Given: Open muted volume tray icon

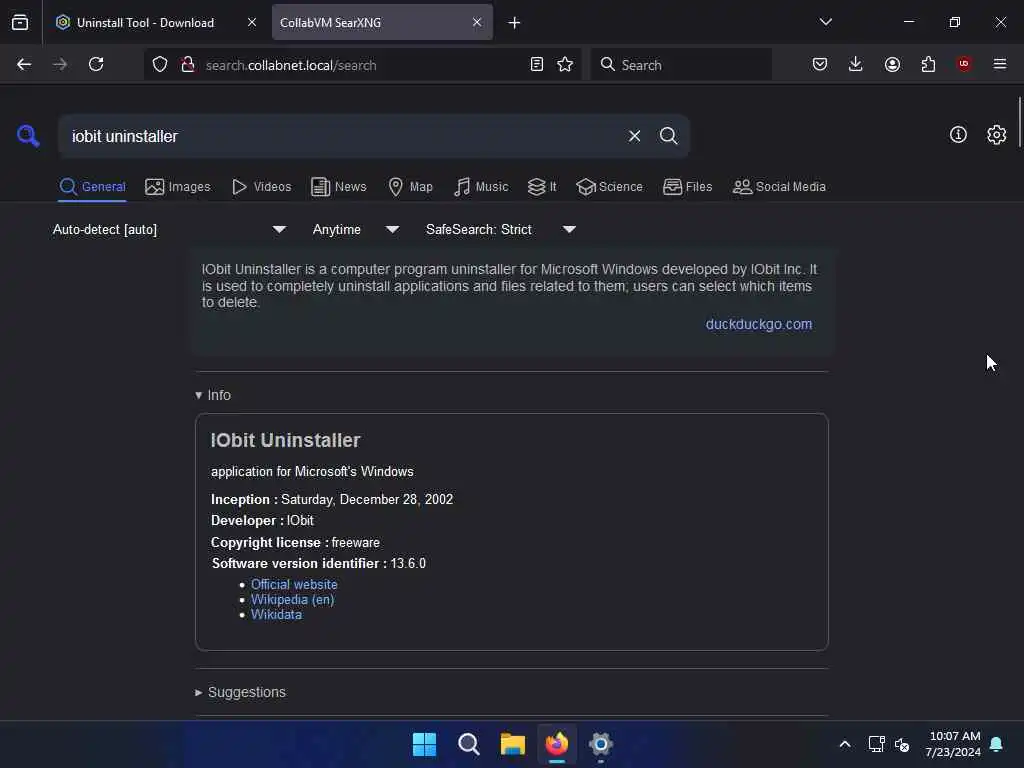Looking at the screenshot, I should [x=902, y=744].
